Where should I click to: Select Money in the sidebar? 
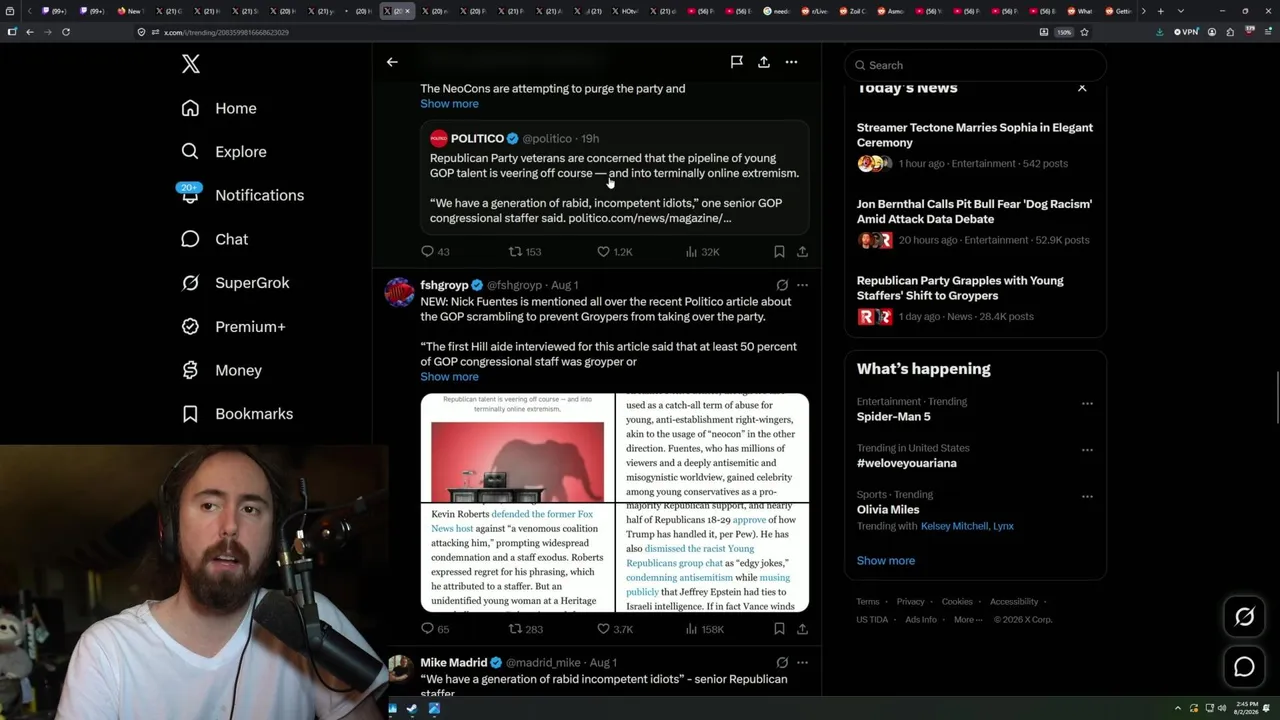click(x=222, y=370)
